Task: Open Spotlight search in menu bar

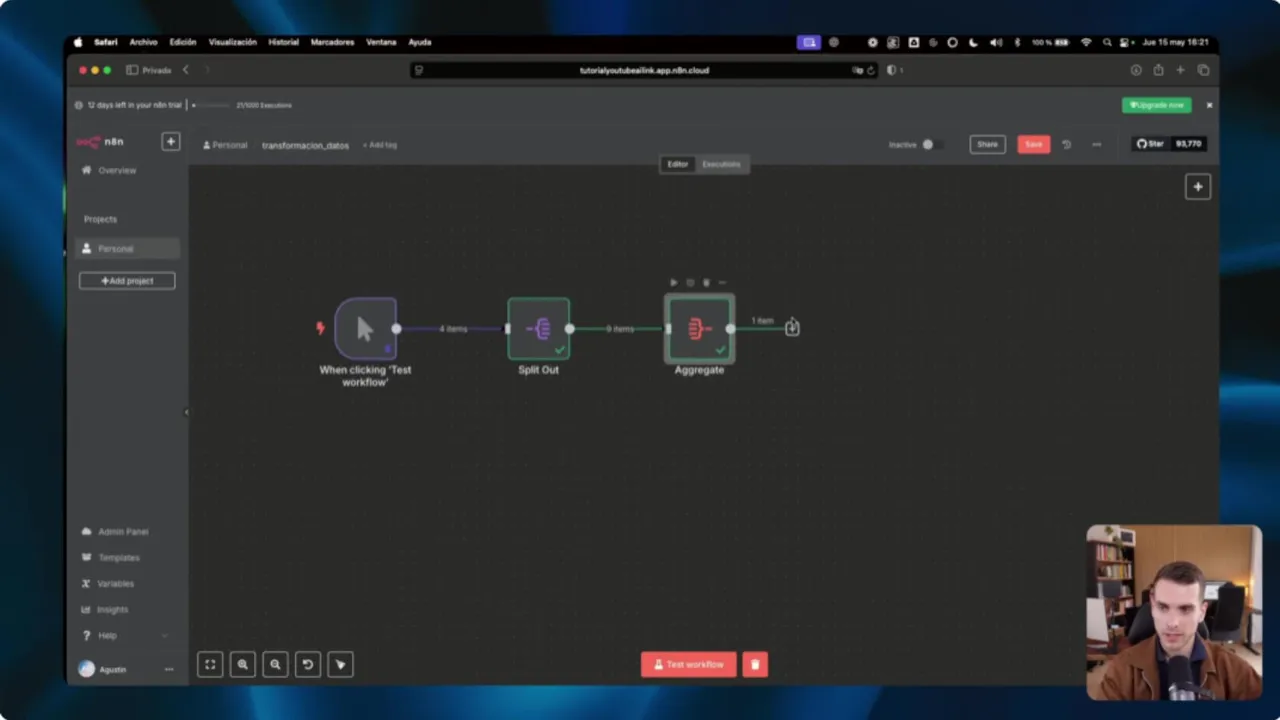Action: (x=1107, y=42)
